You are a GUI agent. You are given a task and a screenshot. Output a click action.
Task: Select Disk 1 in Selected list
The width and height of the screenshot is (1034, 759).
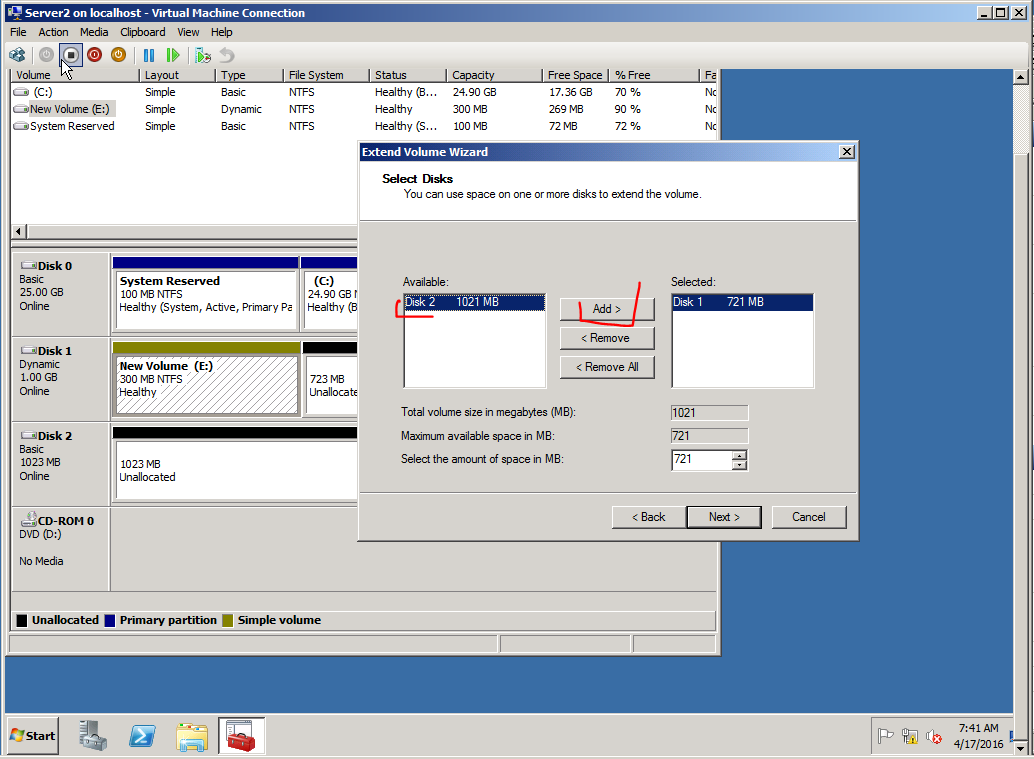pyautogui.click(x=742, y=302)
